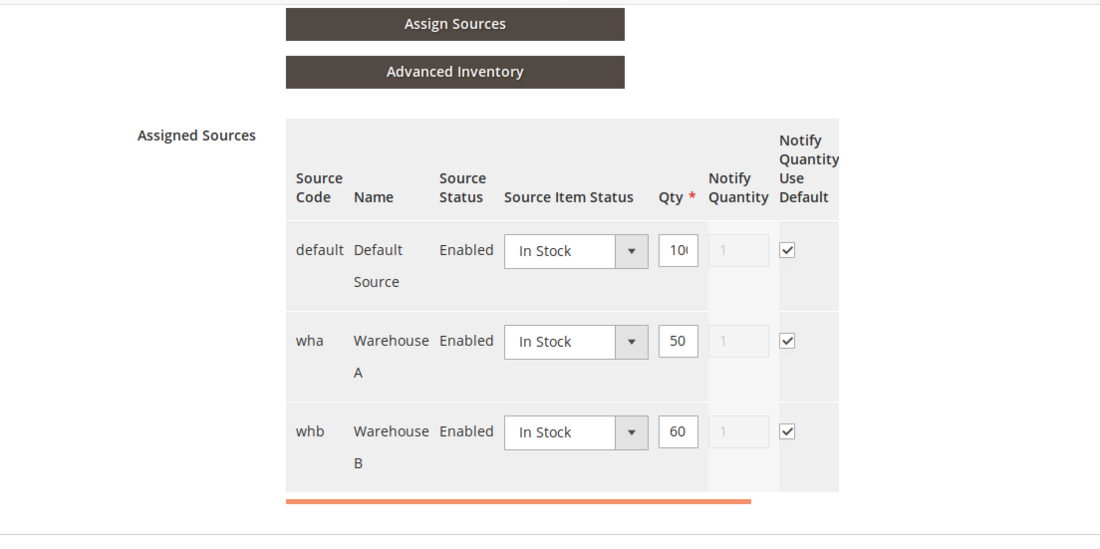Viewport: 1100px width, 549px height.
Task: Uncheck Notify Quantity Use Default for default source
Action: pyautogui.click(x=787, y=250)
